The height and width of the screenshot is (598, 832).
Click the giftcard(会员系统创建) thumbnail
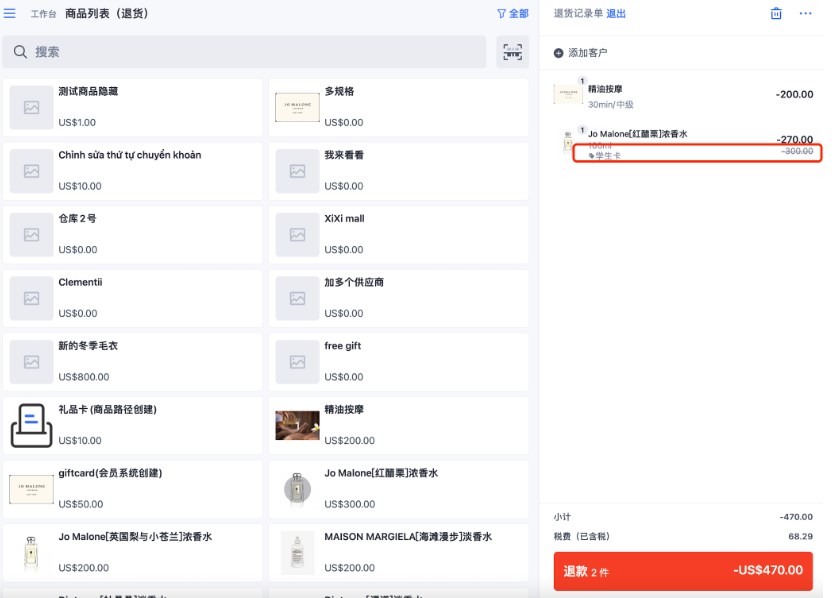click(31, 489)
